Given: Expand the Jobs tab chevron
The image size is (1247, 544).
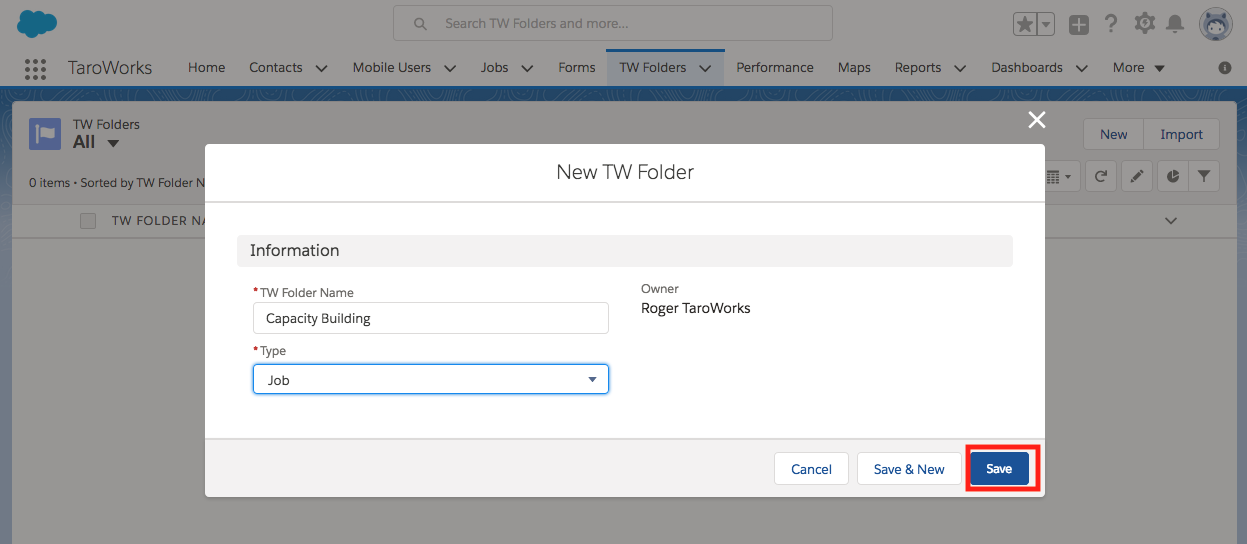Looking at the screenshot, I should pos(527,68).
